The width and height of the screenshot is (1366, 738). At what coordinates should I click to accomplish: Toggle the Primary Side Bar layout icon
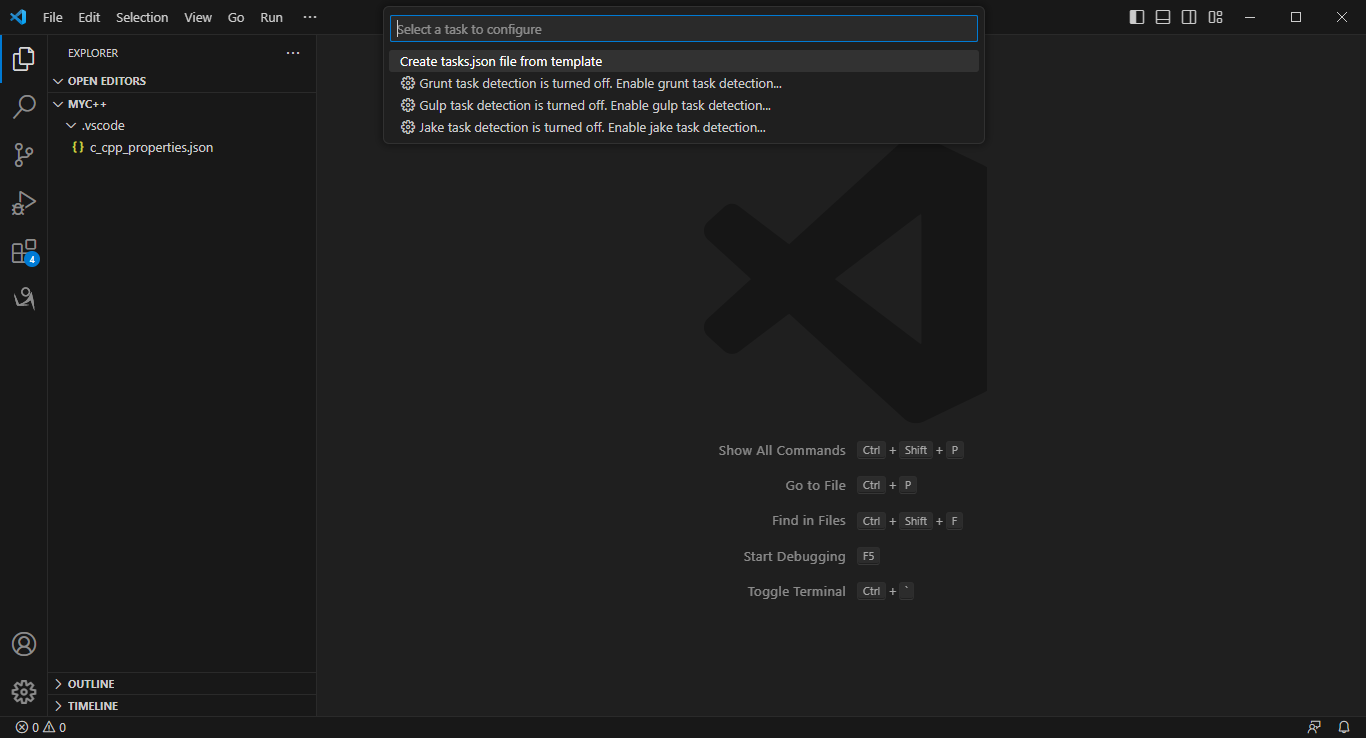coord(1137,17)
